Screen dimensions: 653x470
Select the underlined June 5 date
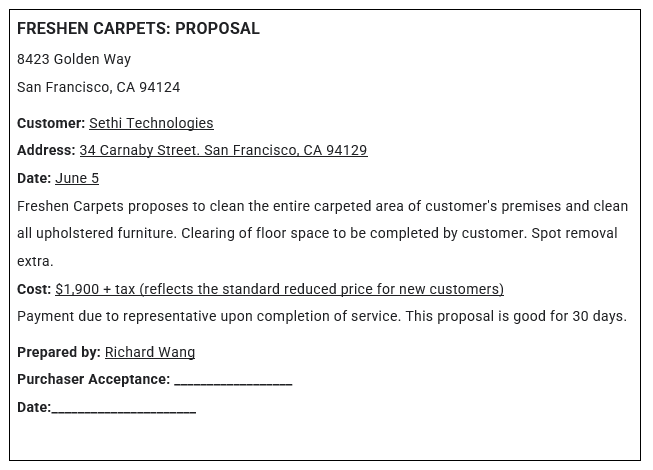[77, 178]
